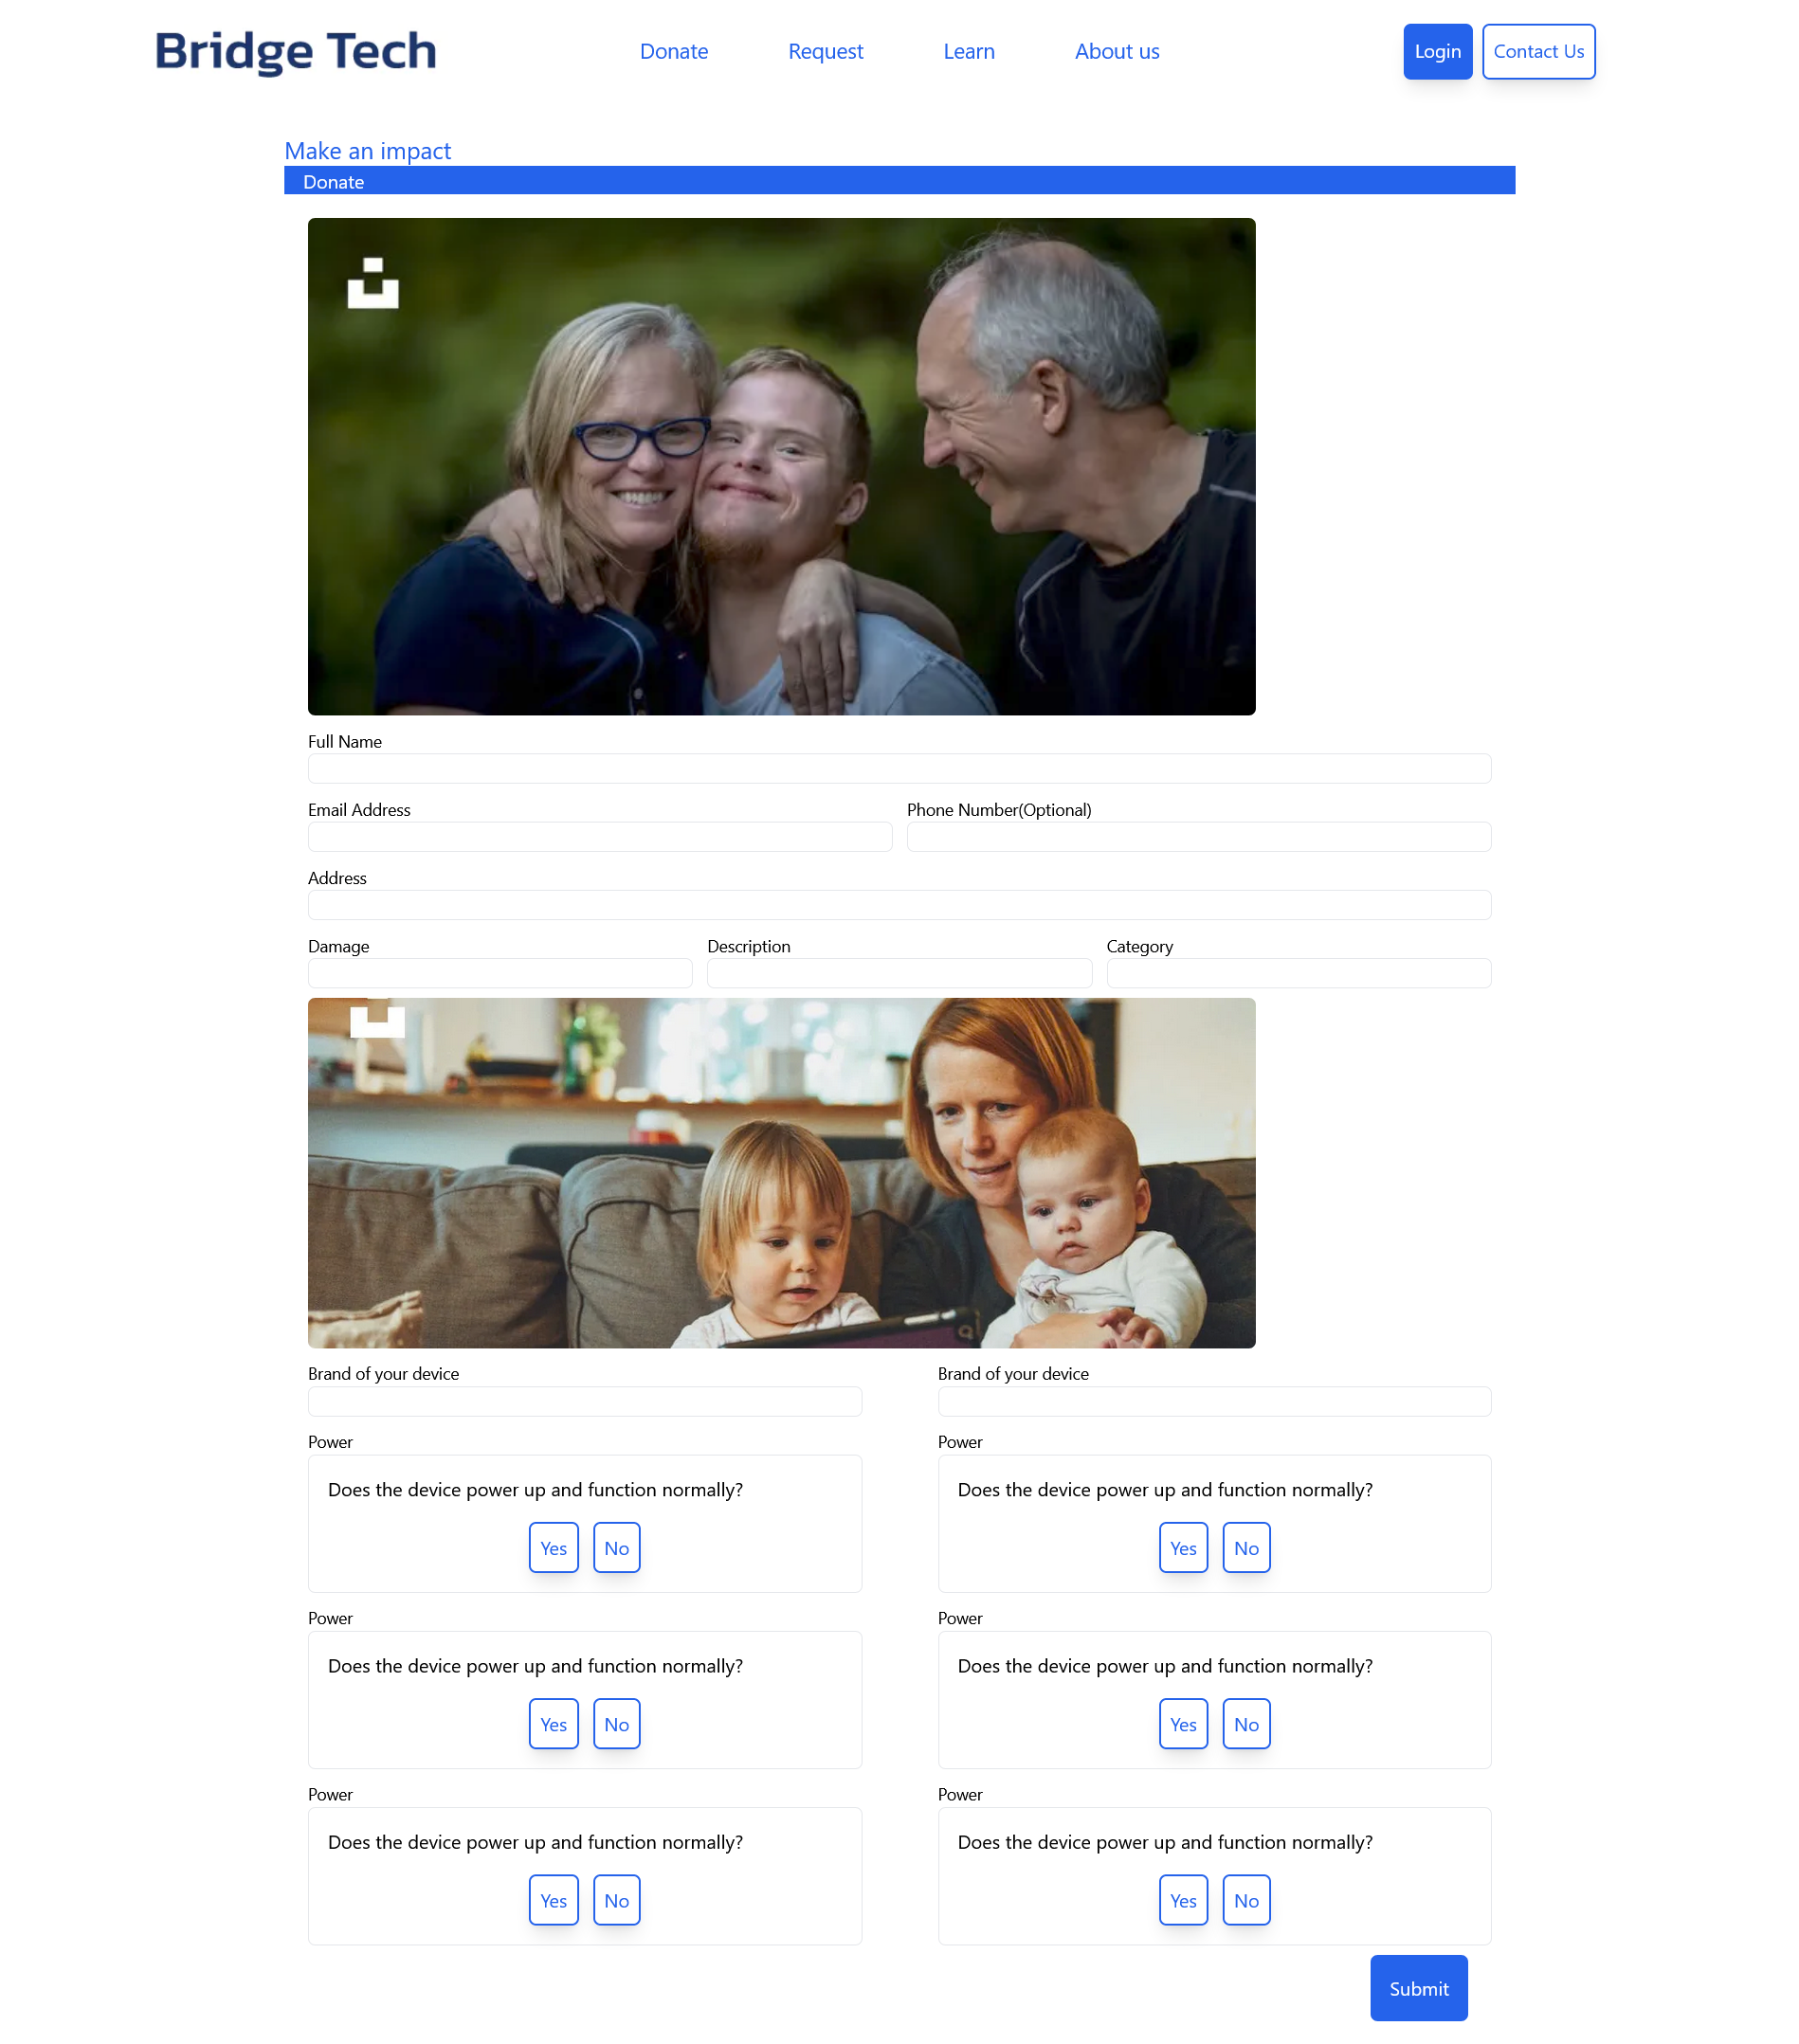Focus the Full Name input field

pyautogui.click(x=899, y=768)
